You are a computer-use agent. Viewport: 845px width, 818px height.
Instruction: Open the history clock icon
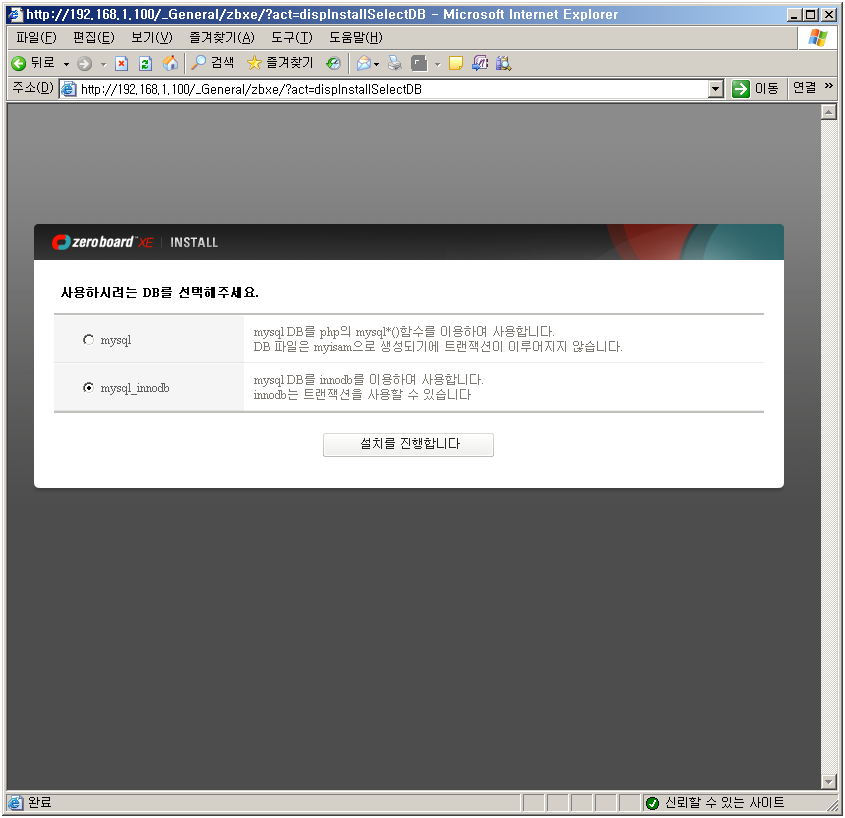pyautogui.click(x=334, y=64)
